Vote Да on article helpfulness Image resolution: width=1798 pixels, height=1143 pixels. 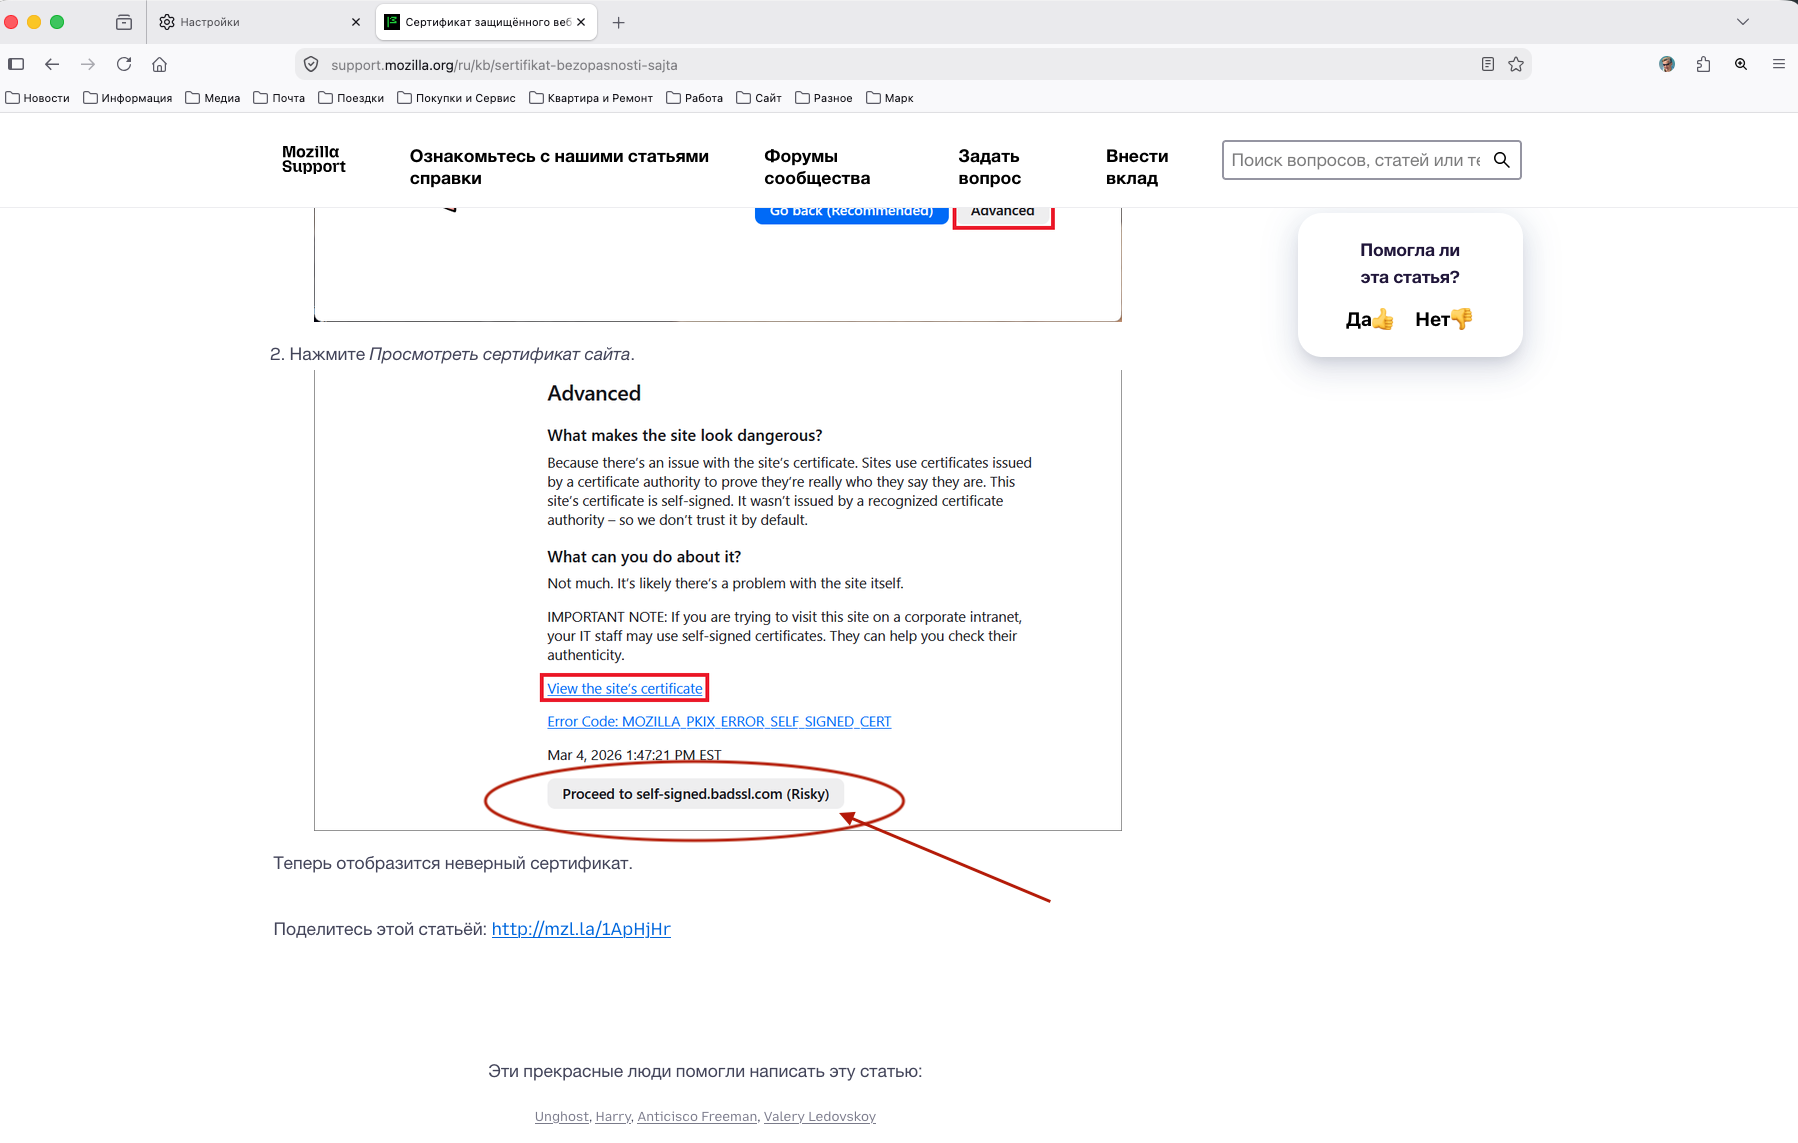point(1370,319)
